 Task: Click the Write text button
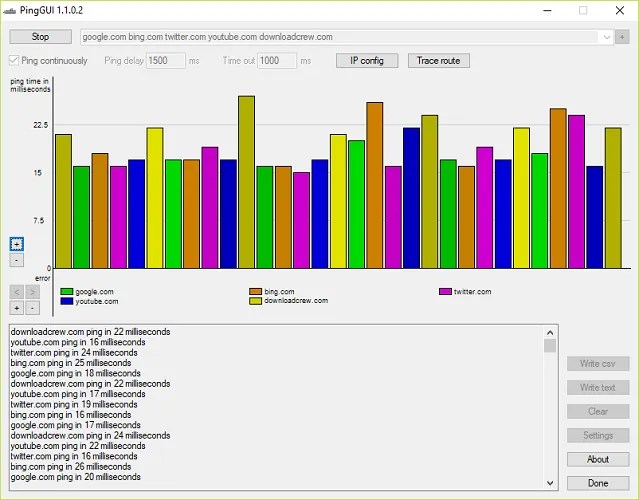click(598, 388)
